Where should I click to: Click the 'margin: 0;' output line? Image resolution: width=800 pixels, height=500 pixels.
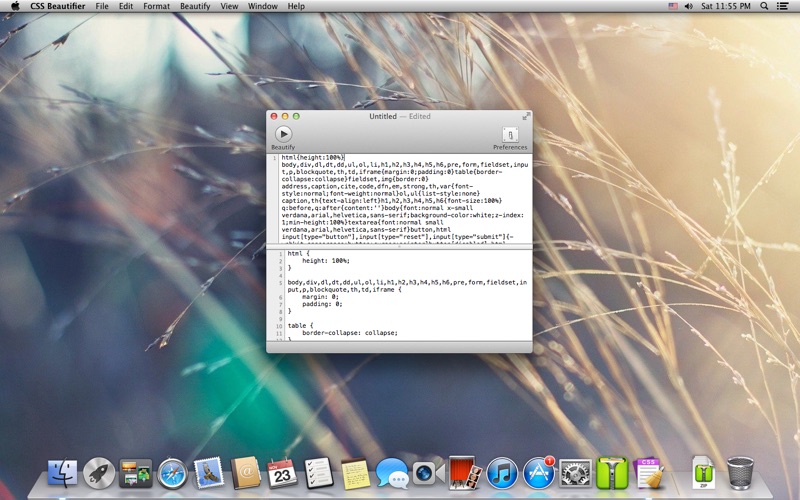tap(320, 296)
